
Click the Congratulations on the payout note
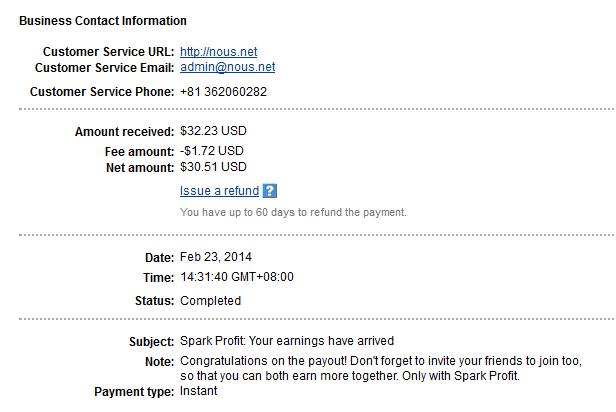(381, 368)
